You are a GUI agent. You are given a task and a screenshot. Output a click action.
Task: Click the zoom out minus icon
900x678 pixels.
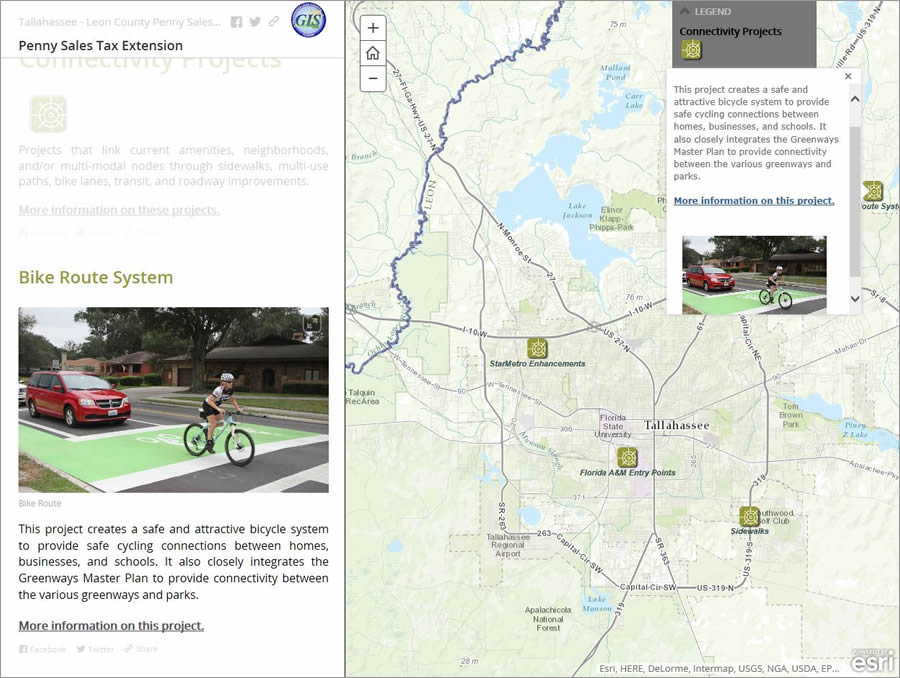pyautogui.click(x=372, y=78)
